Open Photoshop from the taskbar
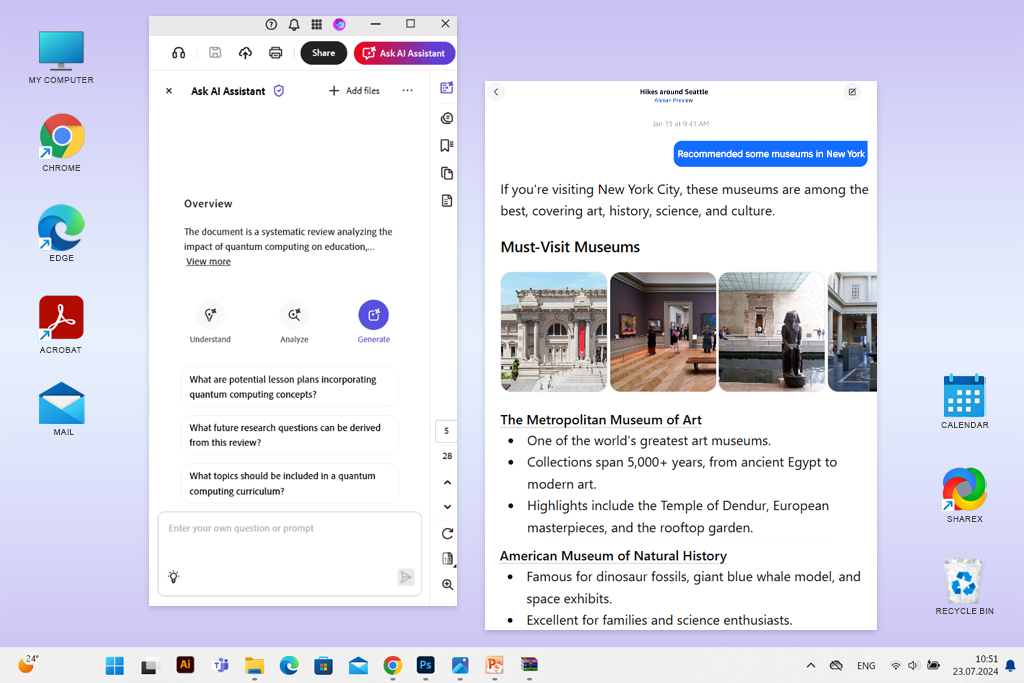 (426, 665)
